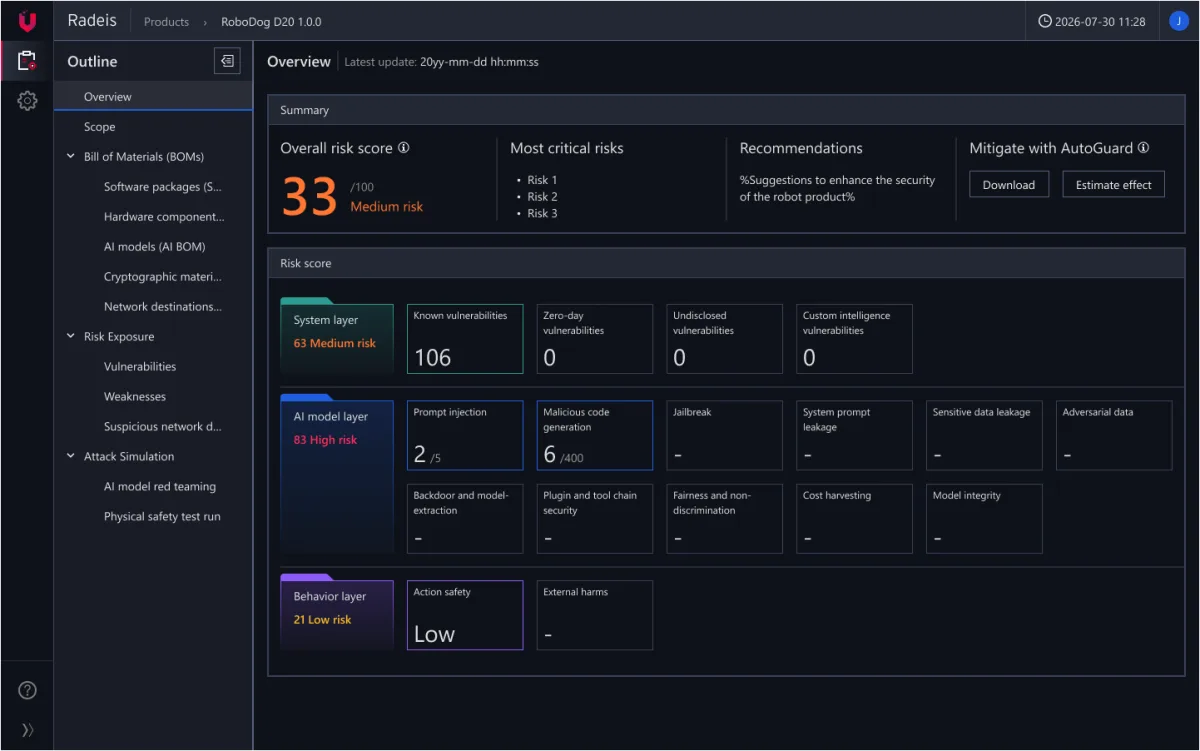Click the clock icon by timestamp
Image resolution: width=1200 pixels, height=751 pixels.
coord(1045,21)
